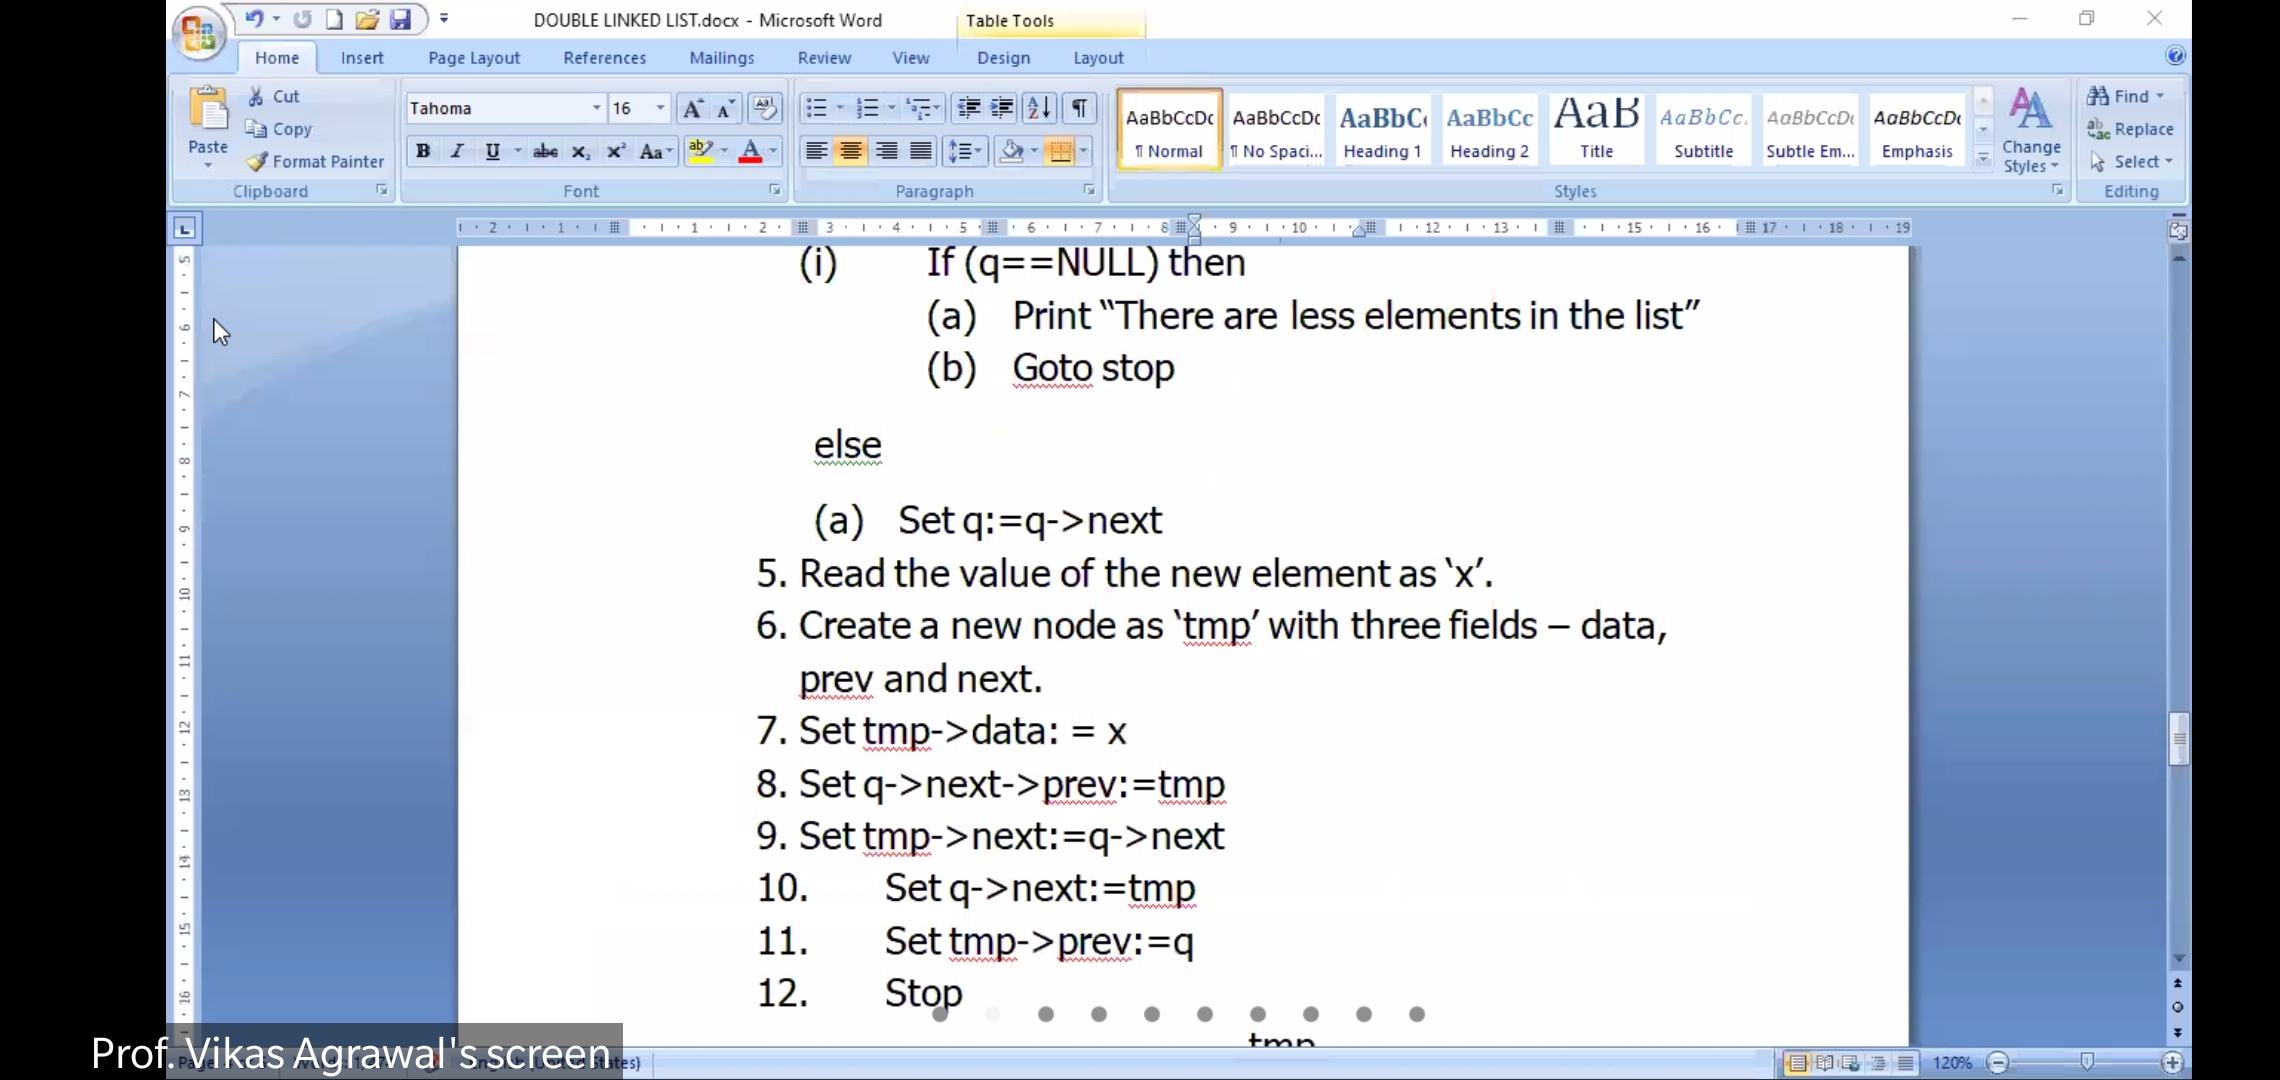Apply strikethrough formatting icon
Screen dimensions: 2280x1080
tap(545, 151)
